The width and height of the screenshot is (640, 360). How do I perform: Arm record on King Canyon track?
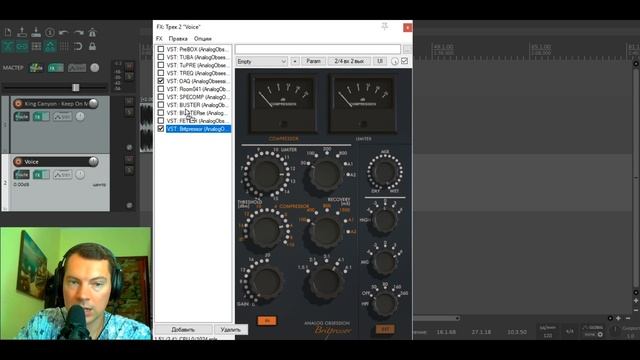pos(18,104)
